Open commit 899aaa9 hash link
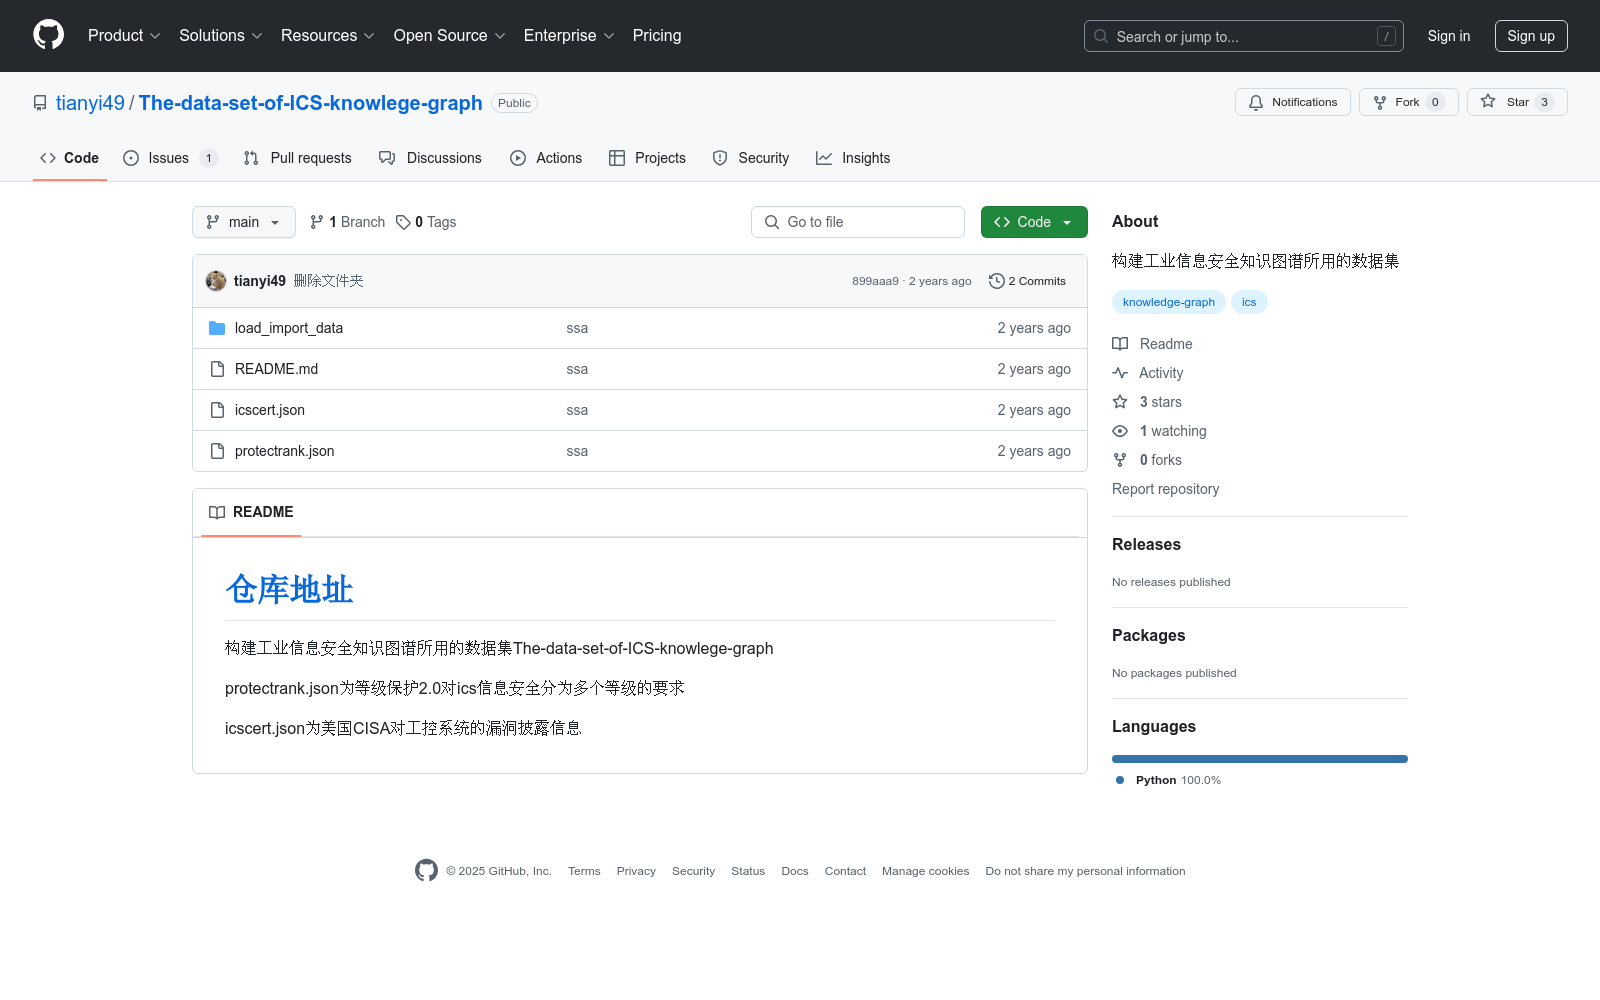Image resolution: width=1600 pixels, height=1000 pixels. 875,281
